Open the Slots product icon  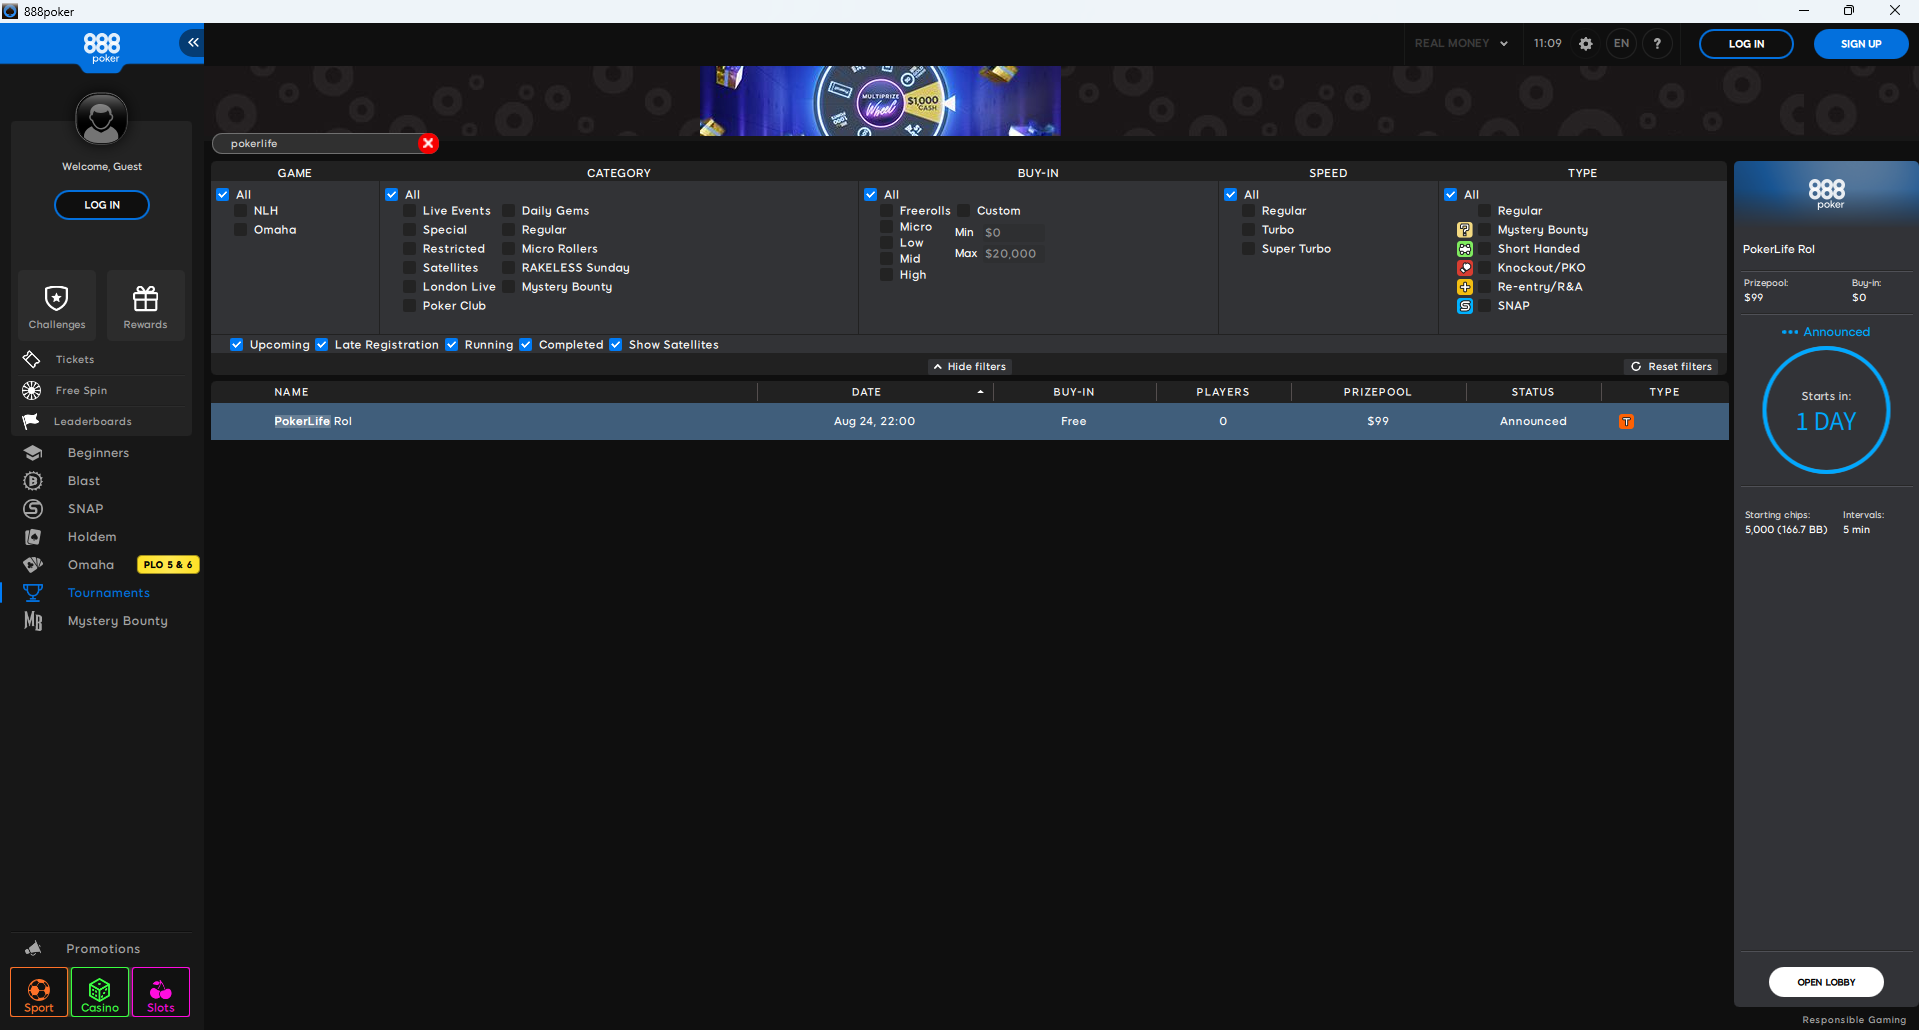click(161, 993)
